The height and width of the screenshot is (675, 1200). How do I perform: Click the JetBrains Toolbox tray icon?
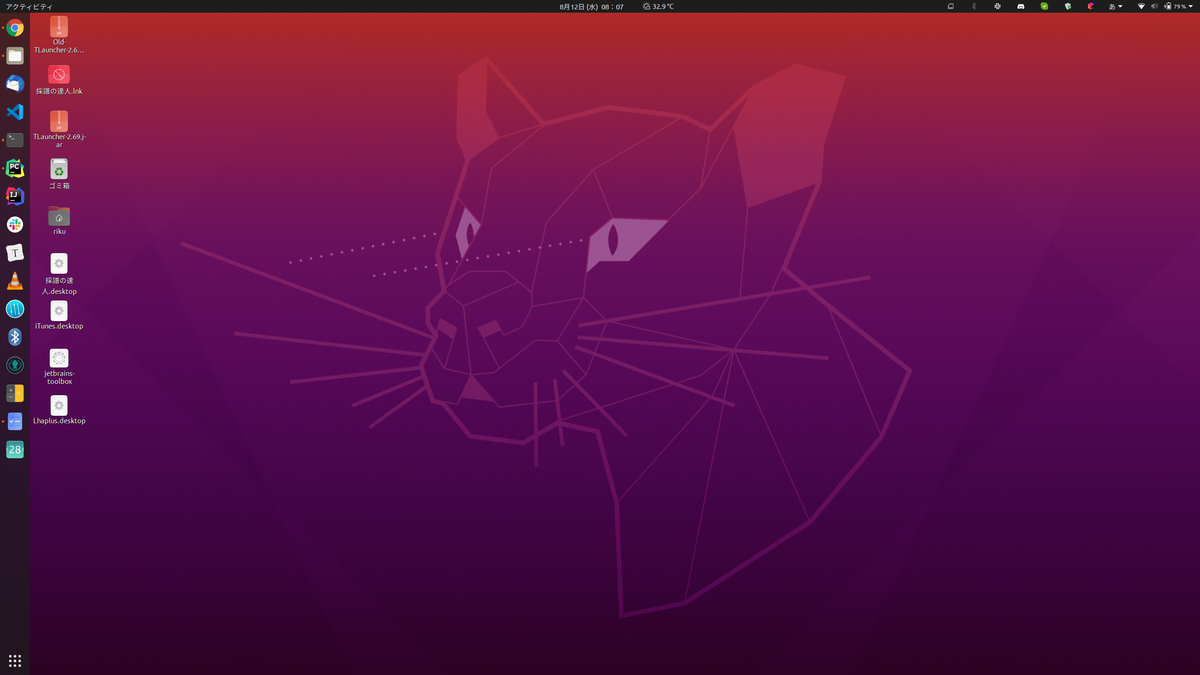(1091, 6)
